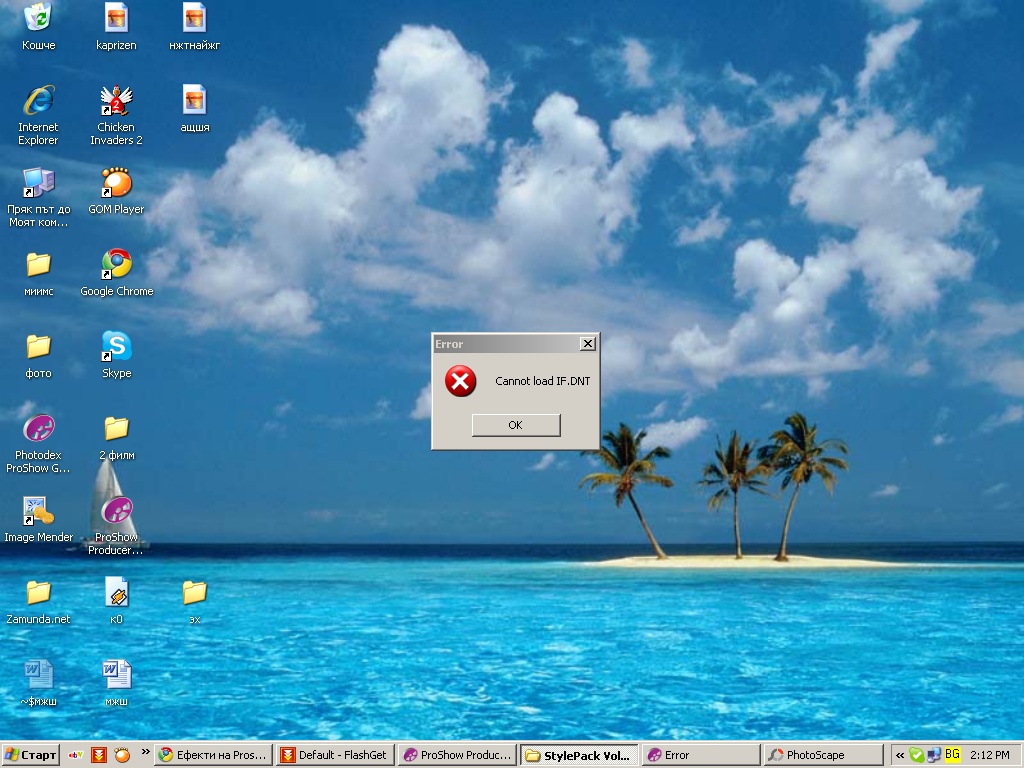1024x768 pixels.
Task: Switch to PhotoScape taskbar button
Action: pyautogui.click(x=823, y=755)
